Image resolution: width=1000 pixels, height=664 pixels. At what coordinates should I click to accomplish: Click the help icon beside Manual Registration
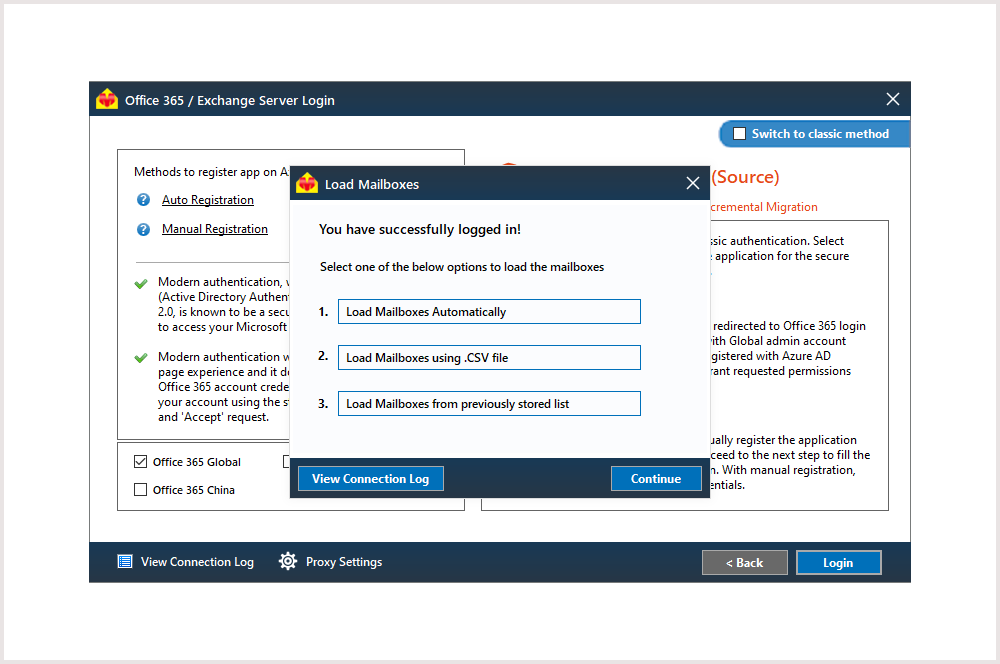[x=143, y=230]
